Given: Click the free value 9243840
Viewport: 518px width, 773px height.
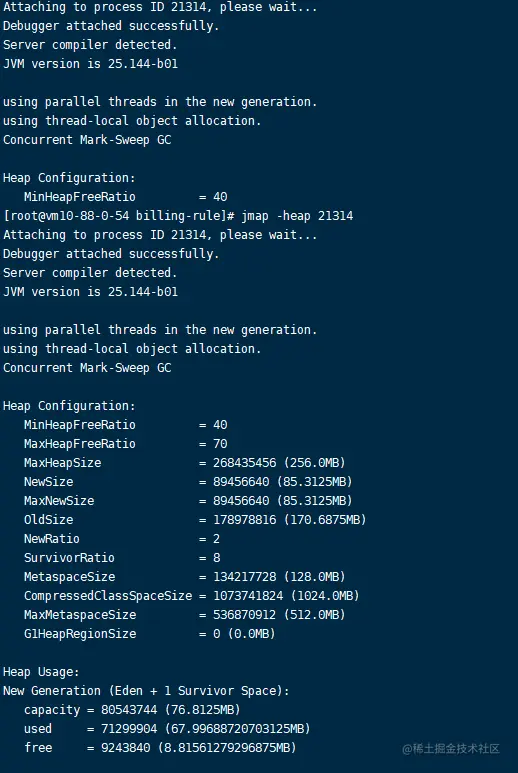Looking at the screenshot, I should point(126,748).
